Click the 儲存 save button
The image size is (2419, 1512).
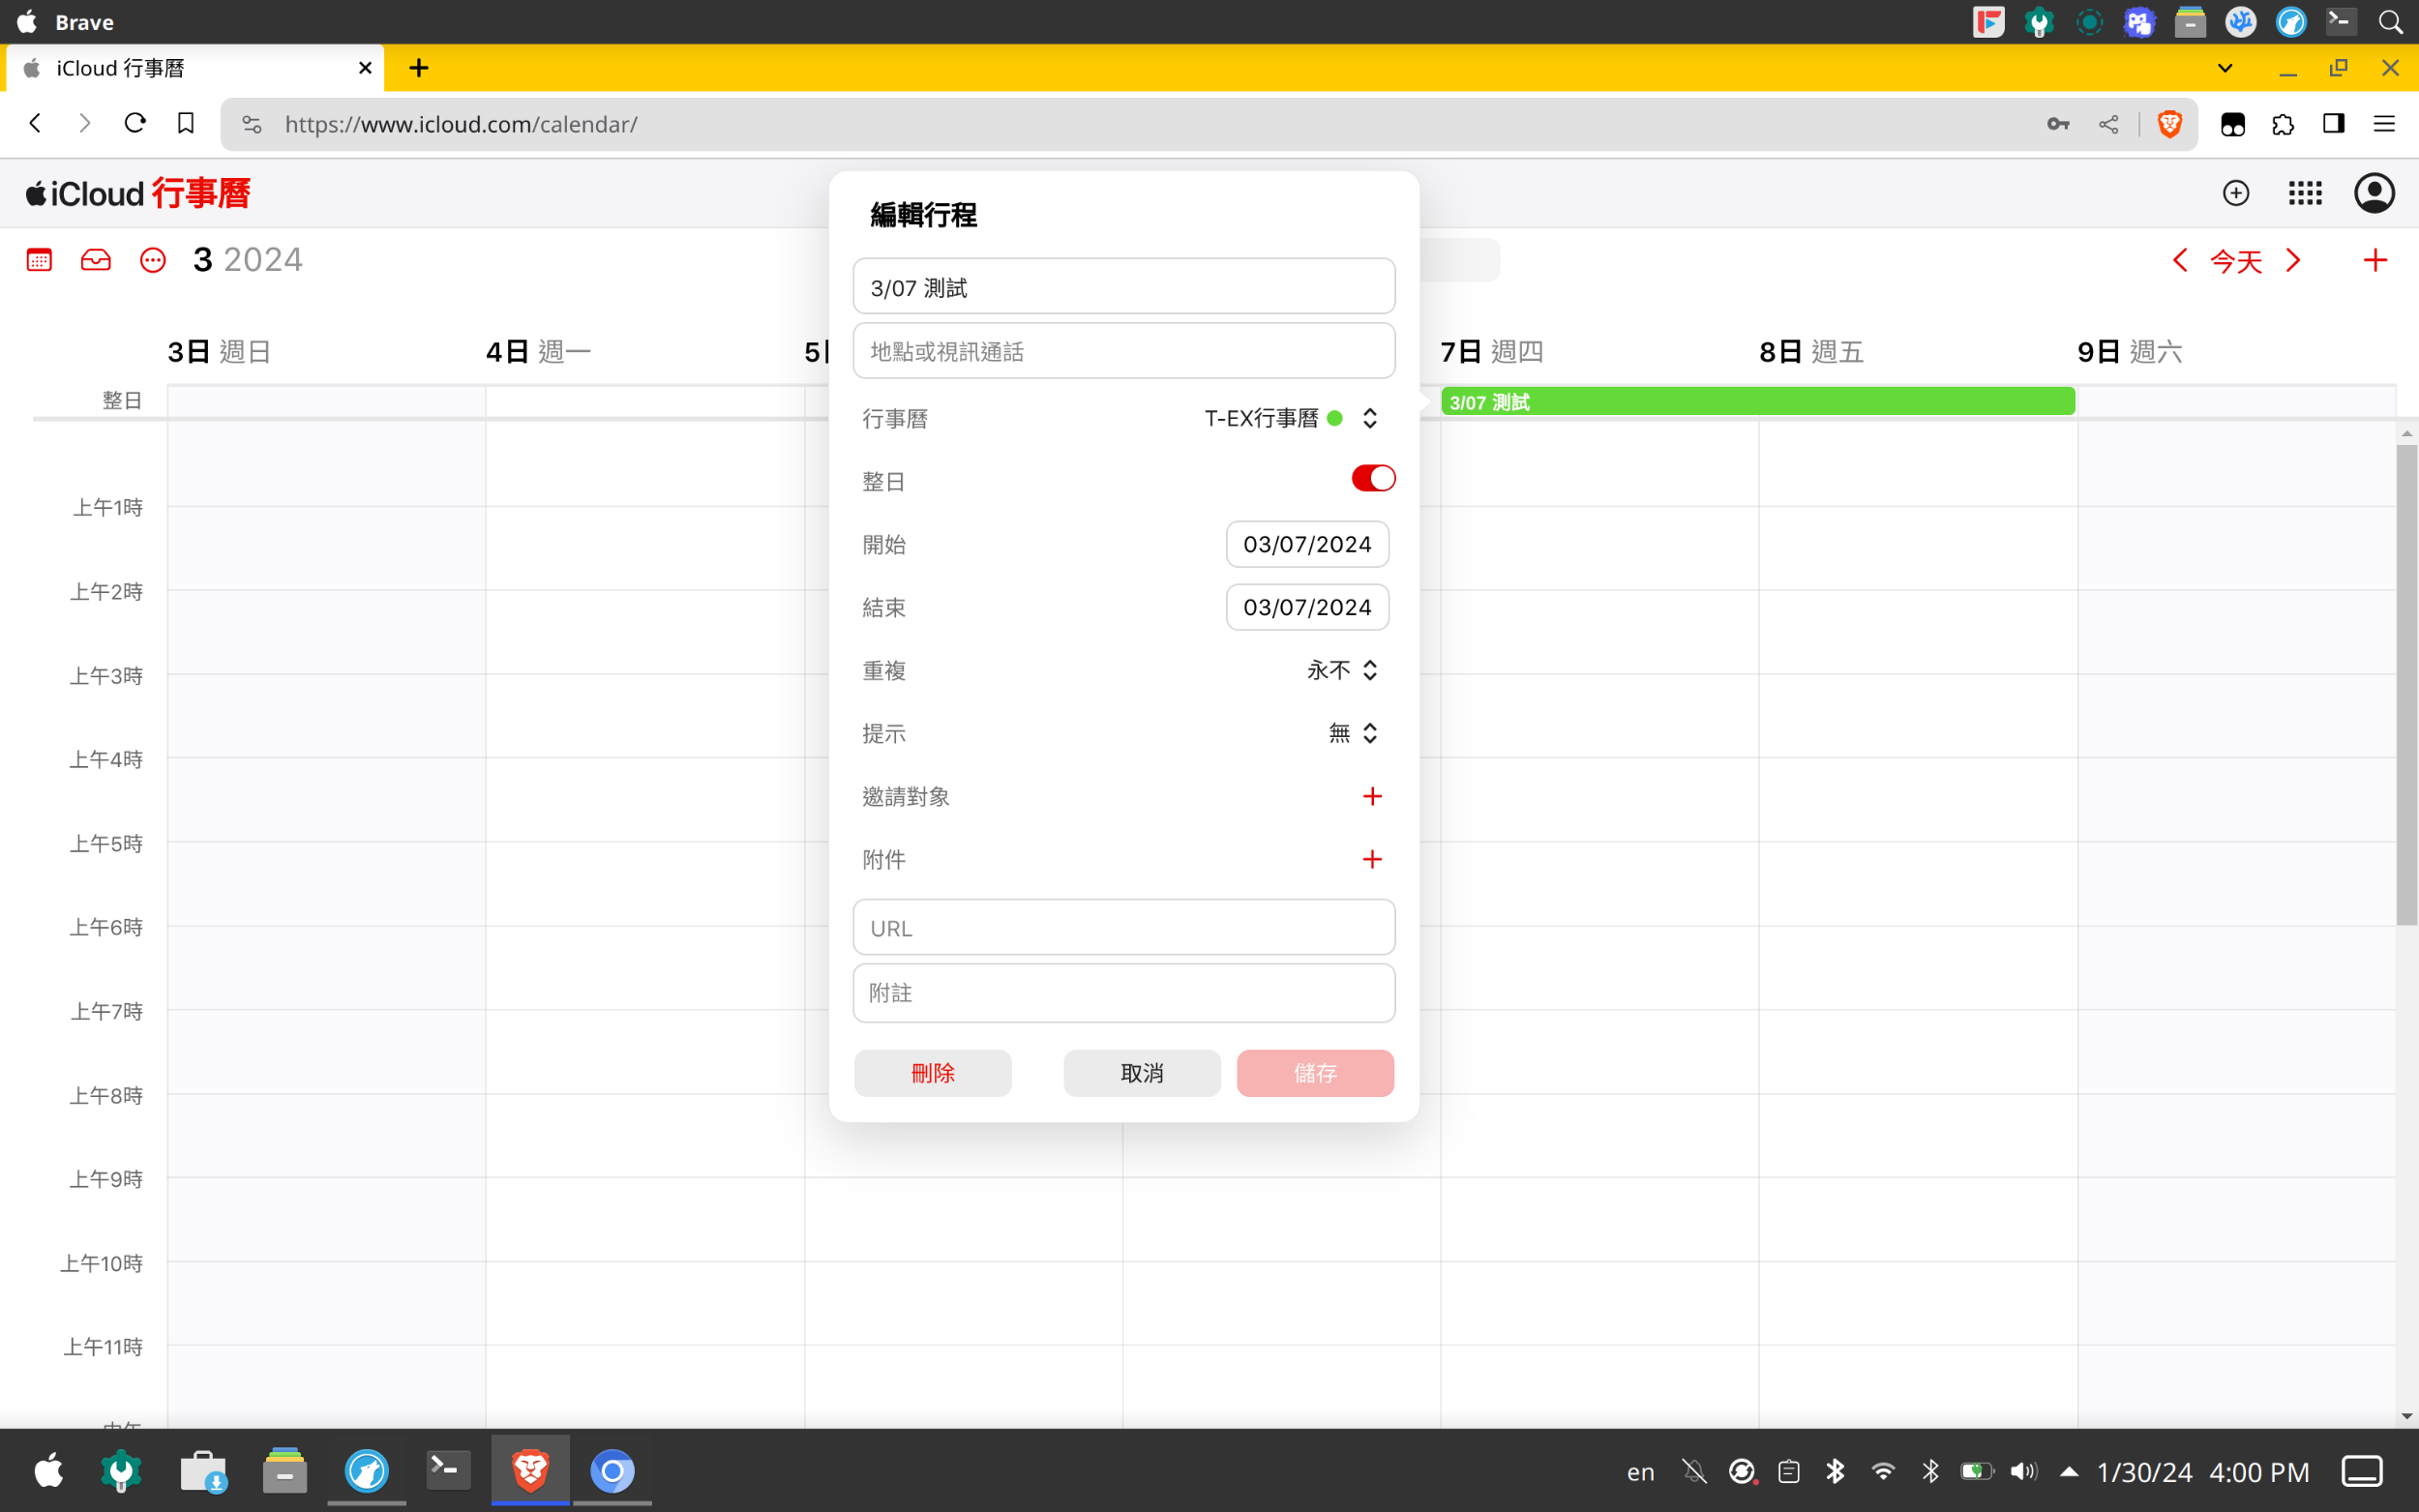[1314, 1072]
